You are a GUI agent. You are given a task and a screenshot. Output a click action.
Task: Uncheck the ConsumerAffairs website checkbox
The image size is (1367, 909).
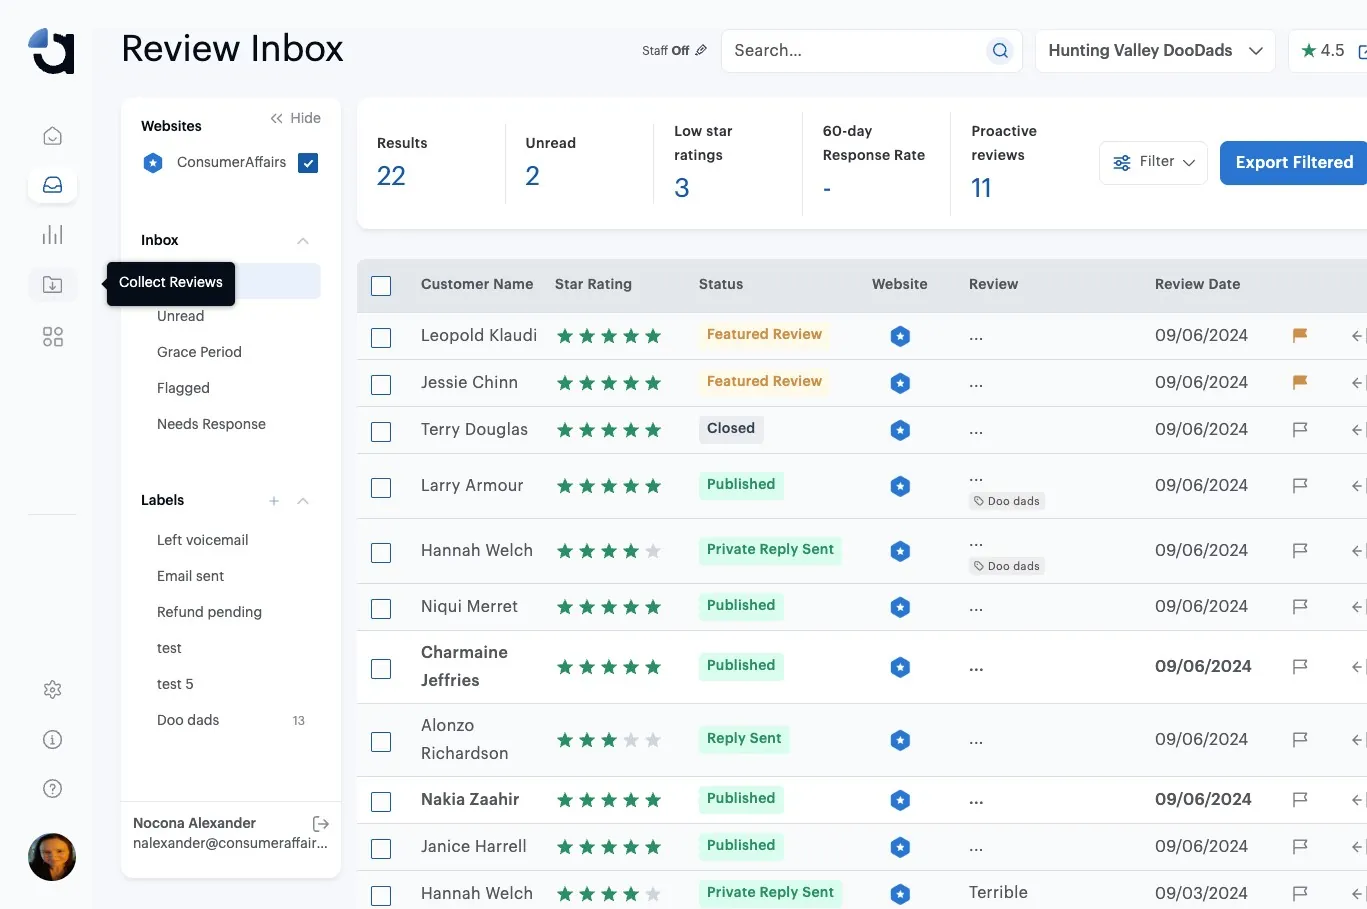pyautogui.click(x=308, y=163)
